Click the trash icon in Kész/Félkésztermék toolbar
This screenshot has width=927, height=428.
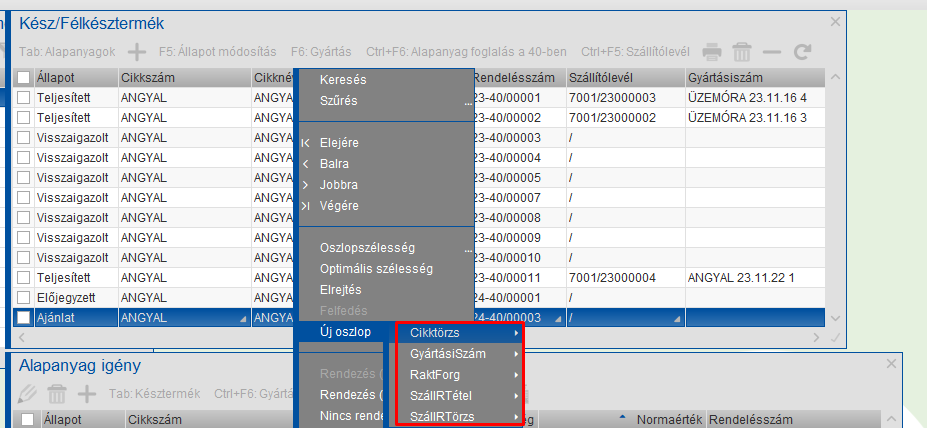point(742,52)
